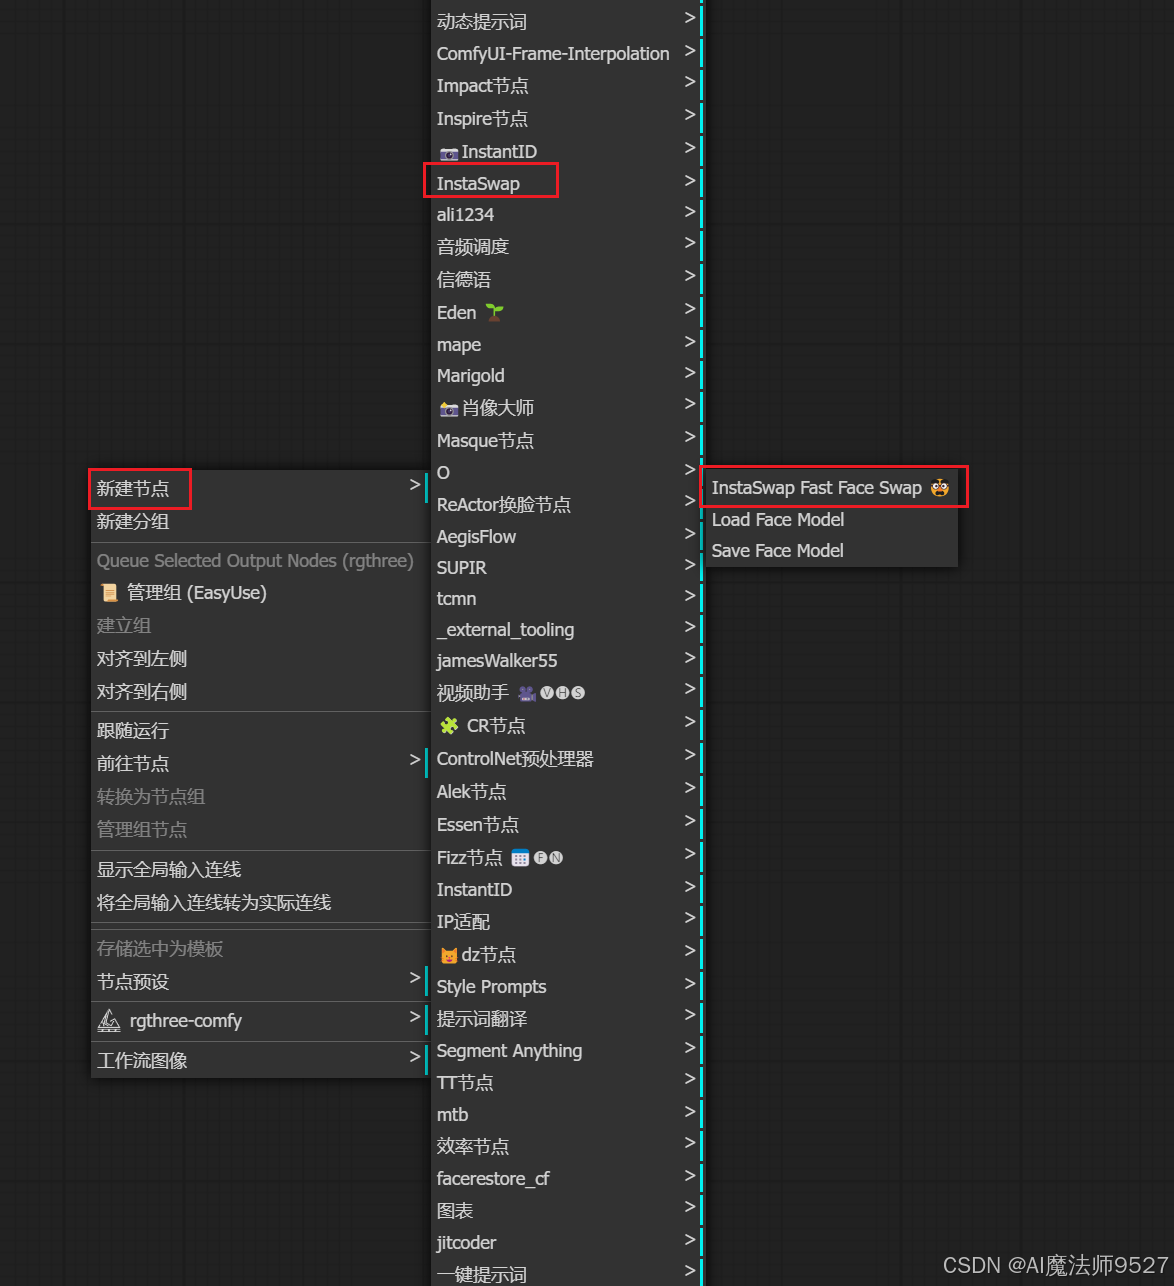
Task: Select 新建分组 from context menu
Action: tap(260, 521)
